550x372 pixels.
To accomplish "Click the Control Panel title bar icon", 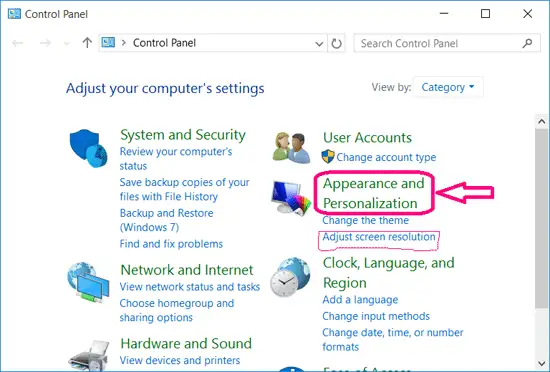I will coord(14,14).
